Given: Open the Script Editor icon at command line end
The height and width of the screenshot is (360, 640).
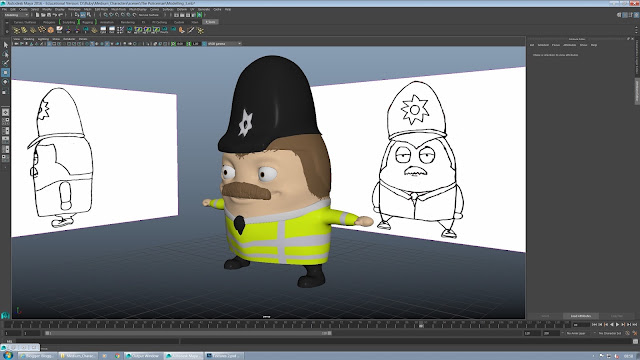Looking at the screenshot, I should [635, 341].
